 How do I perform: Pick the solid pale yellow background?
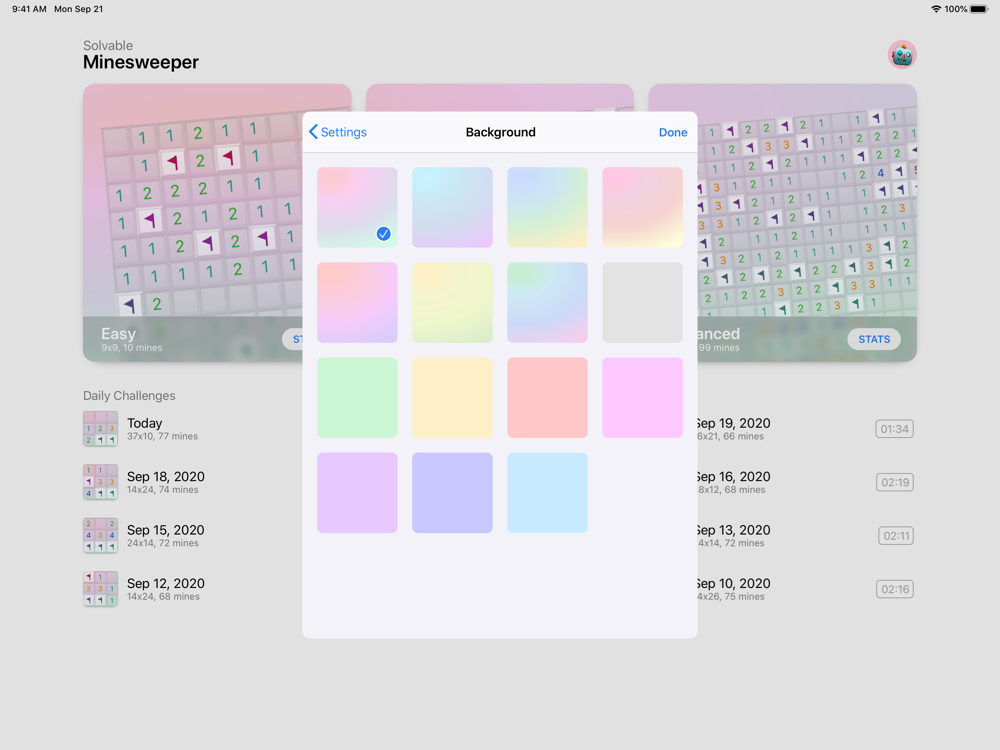pos(452,397)
